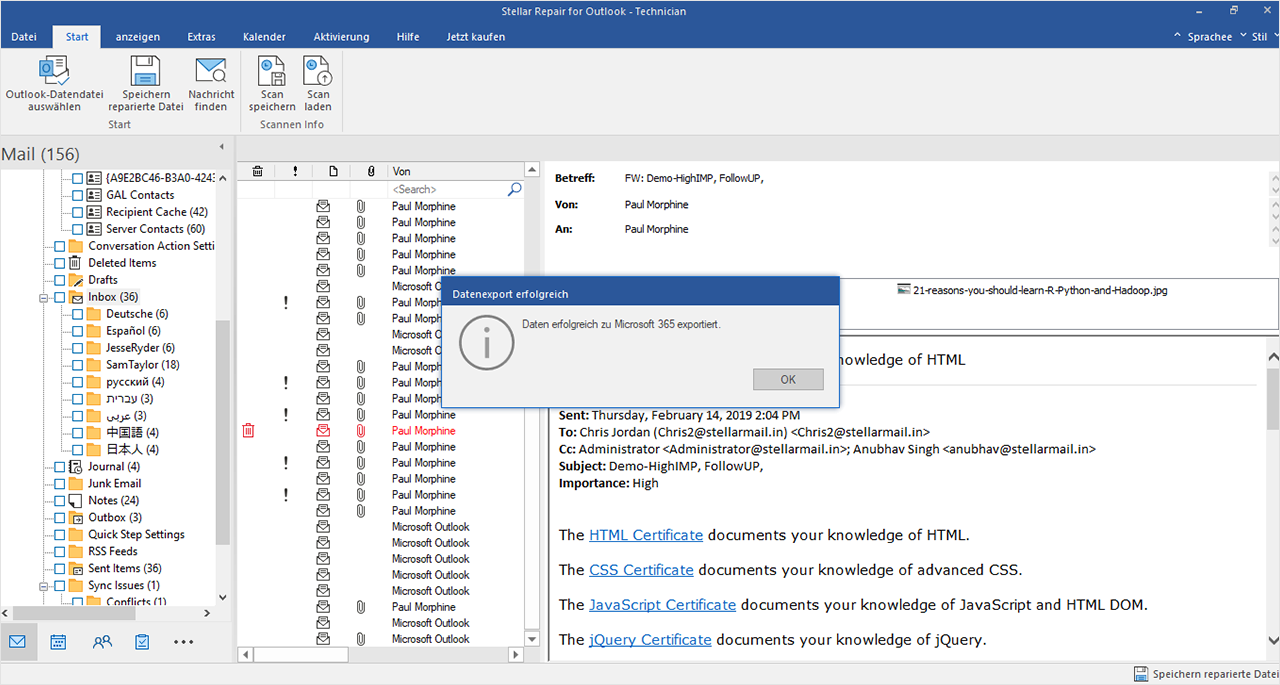Click the Von column header
This screenshot has height=685, width=1280.
point(456,171)
